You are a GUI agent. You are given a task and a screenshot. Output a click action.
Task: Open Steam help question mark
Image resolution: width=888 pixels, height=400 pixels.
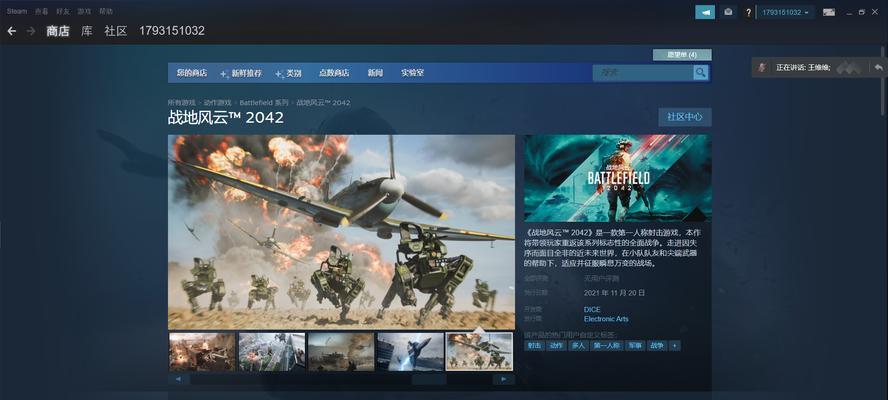[748, 12]
